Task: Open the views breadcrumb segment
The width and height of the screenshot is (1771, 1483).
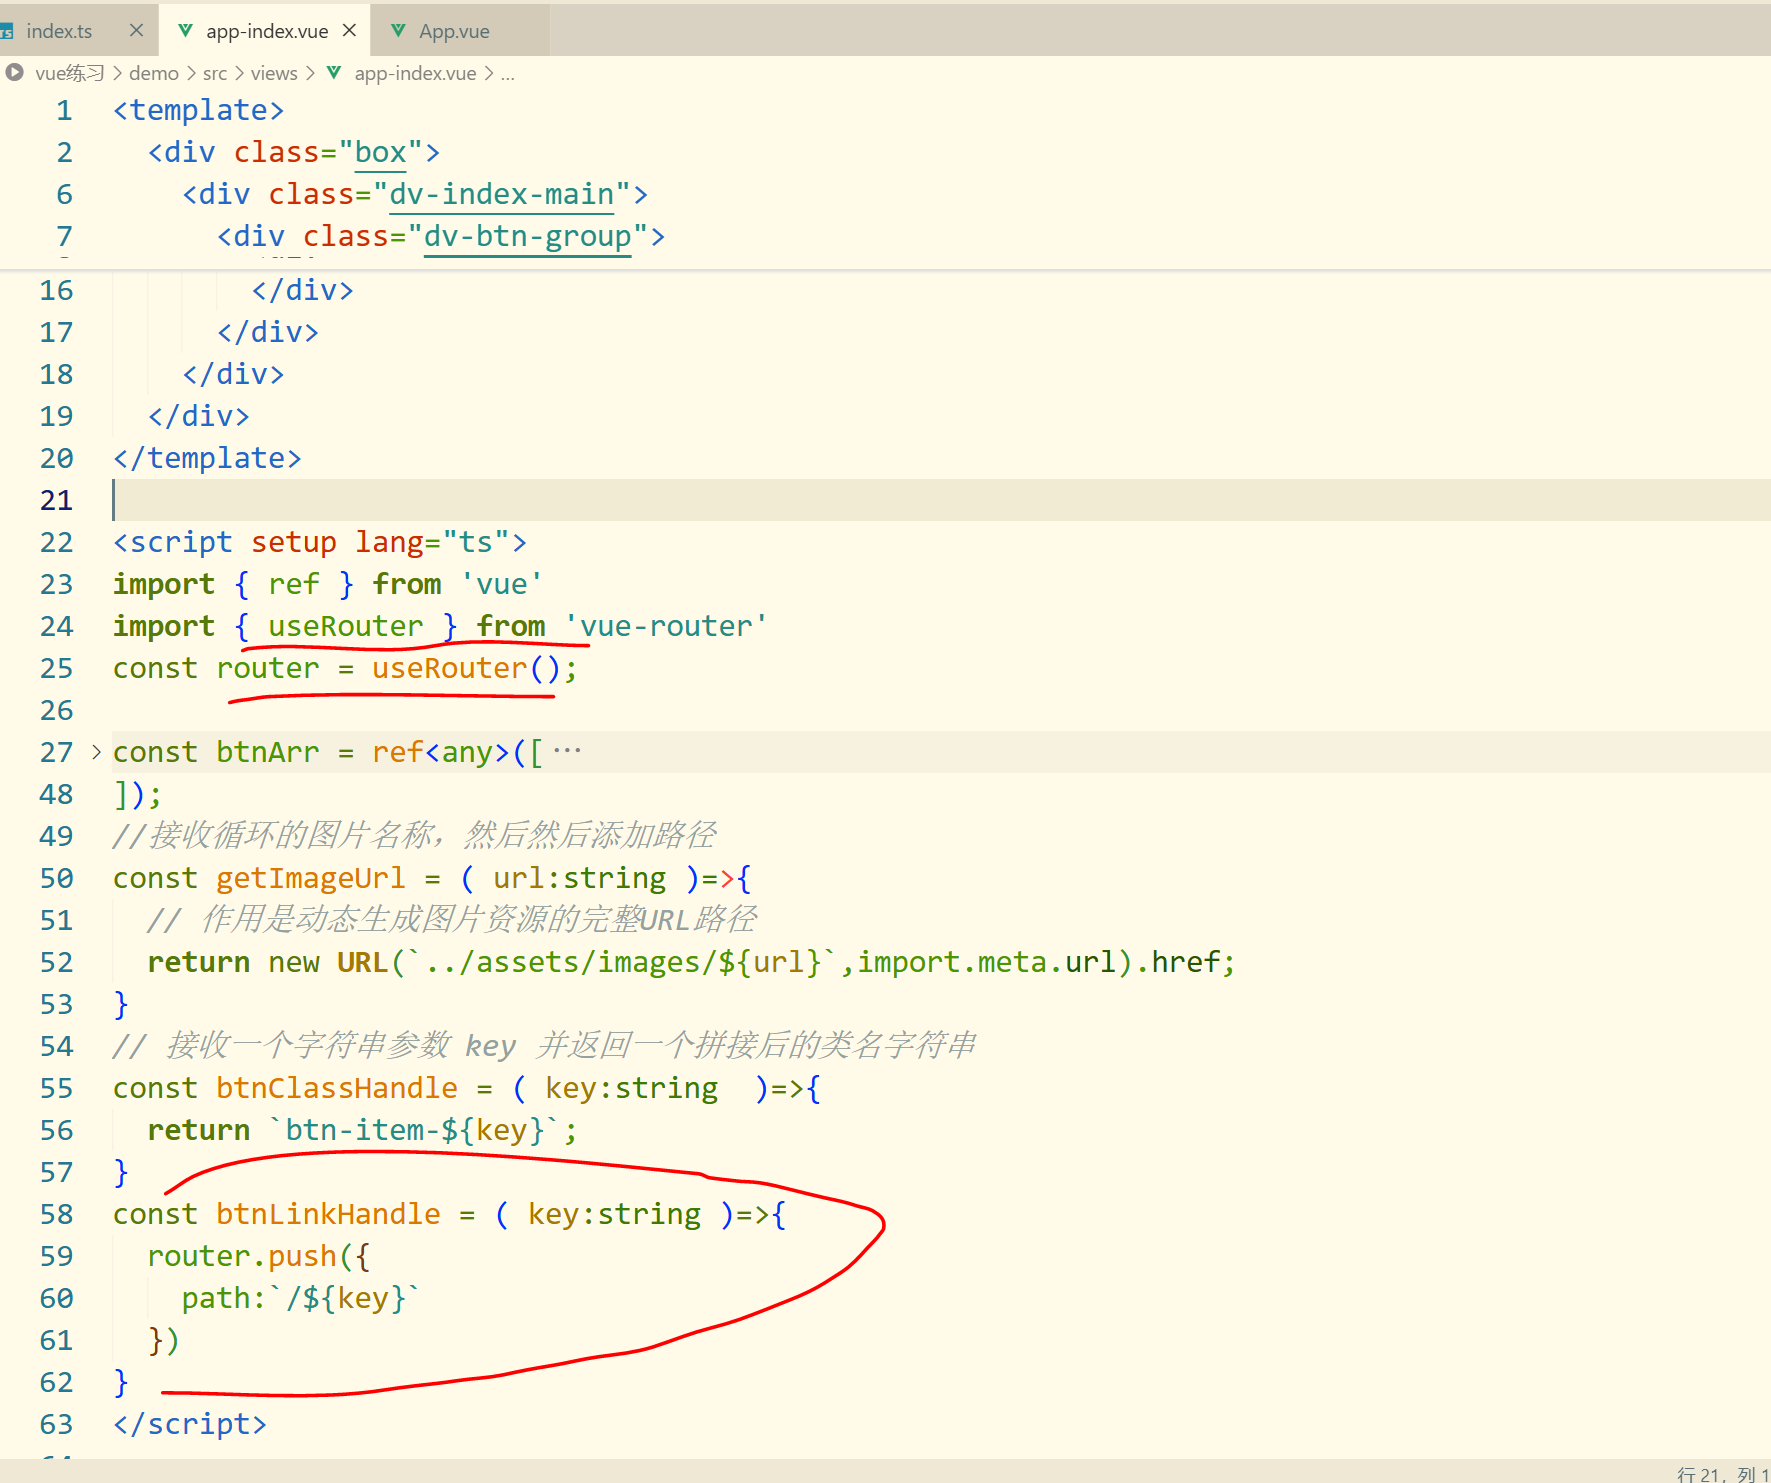Action: tap(274, 73)
